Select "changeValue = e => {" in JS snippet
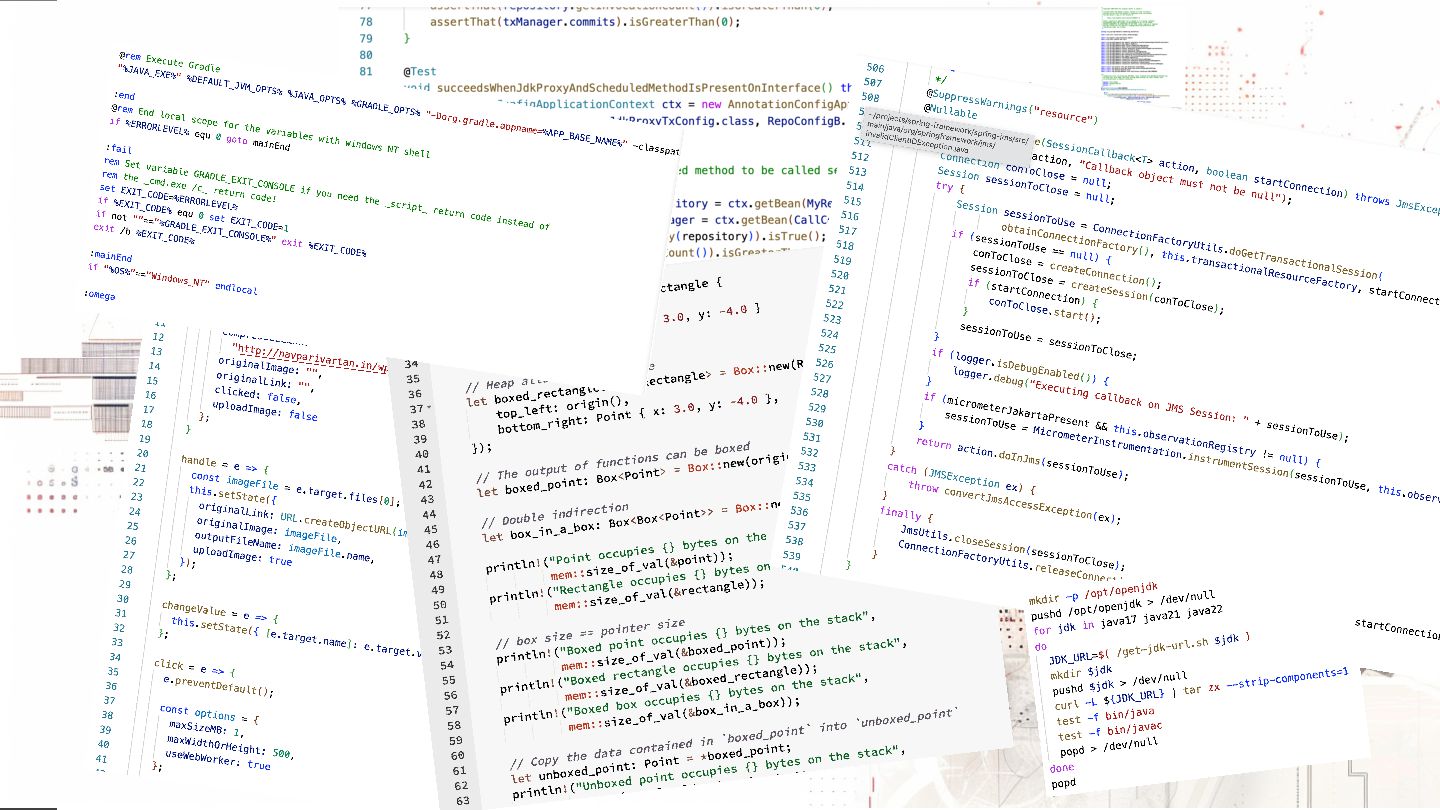 [x=219, y=612]
